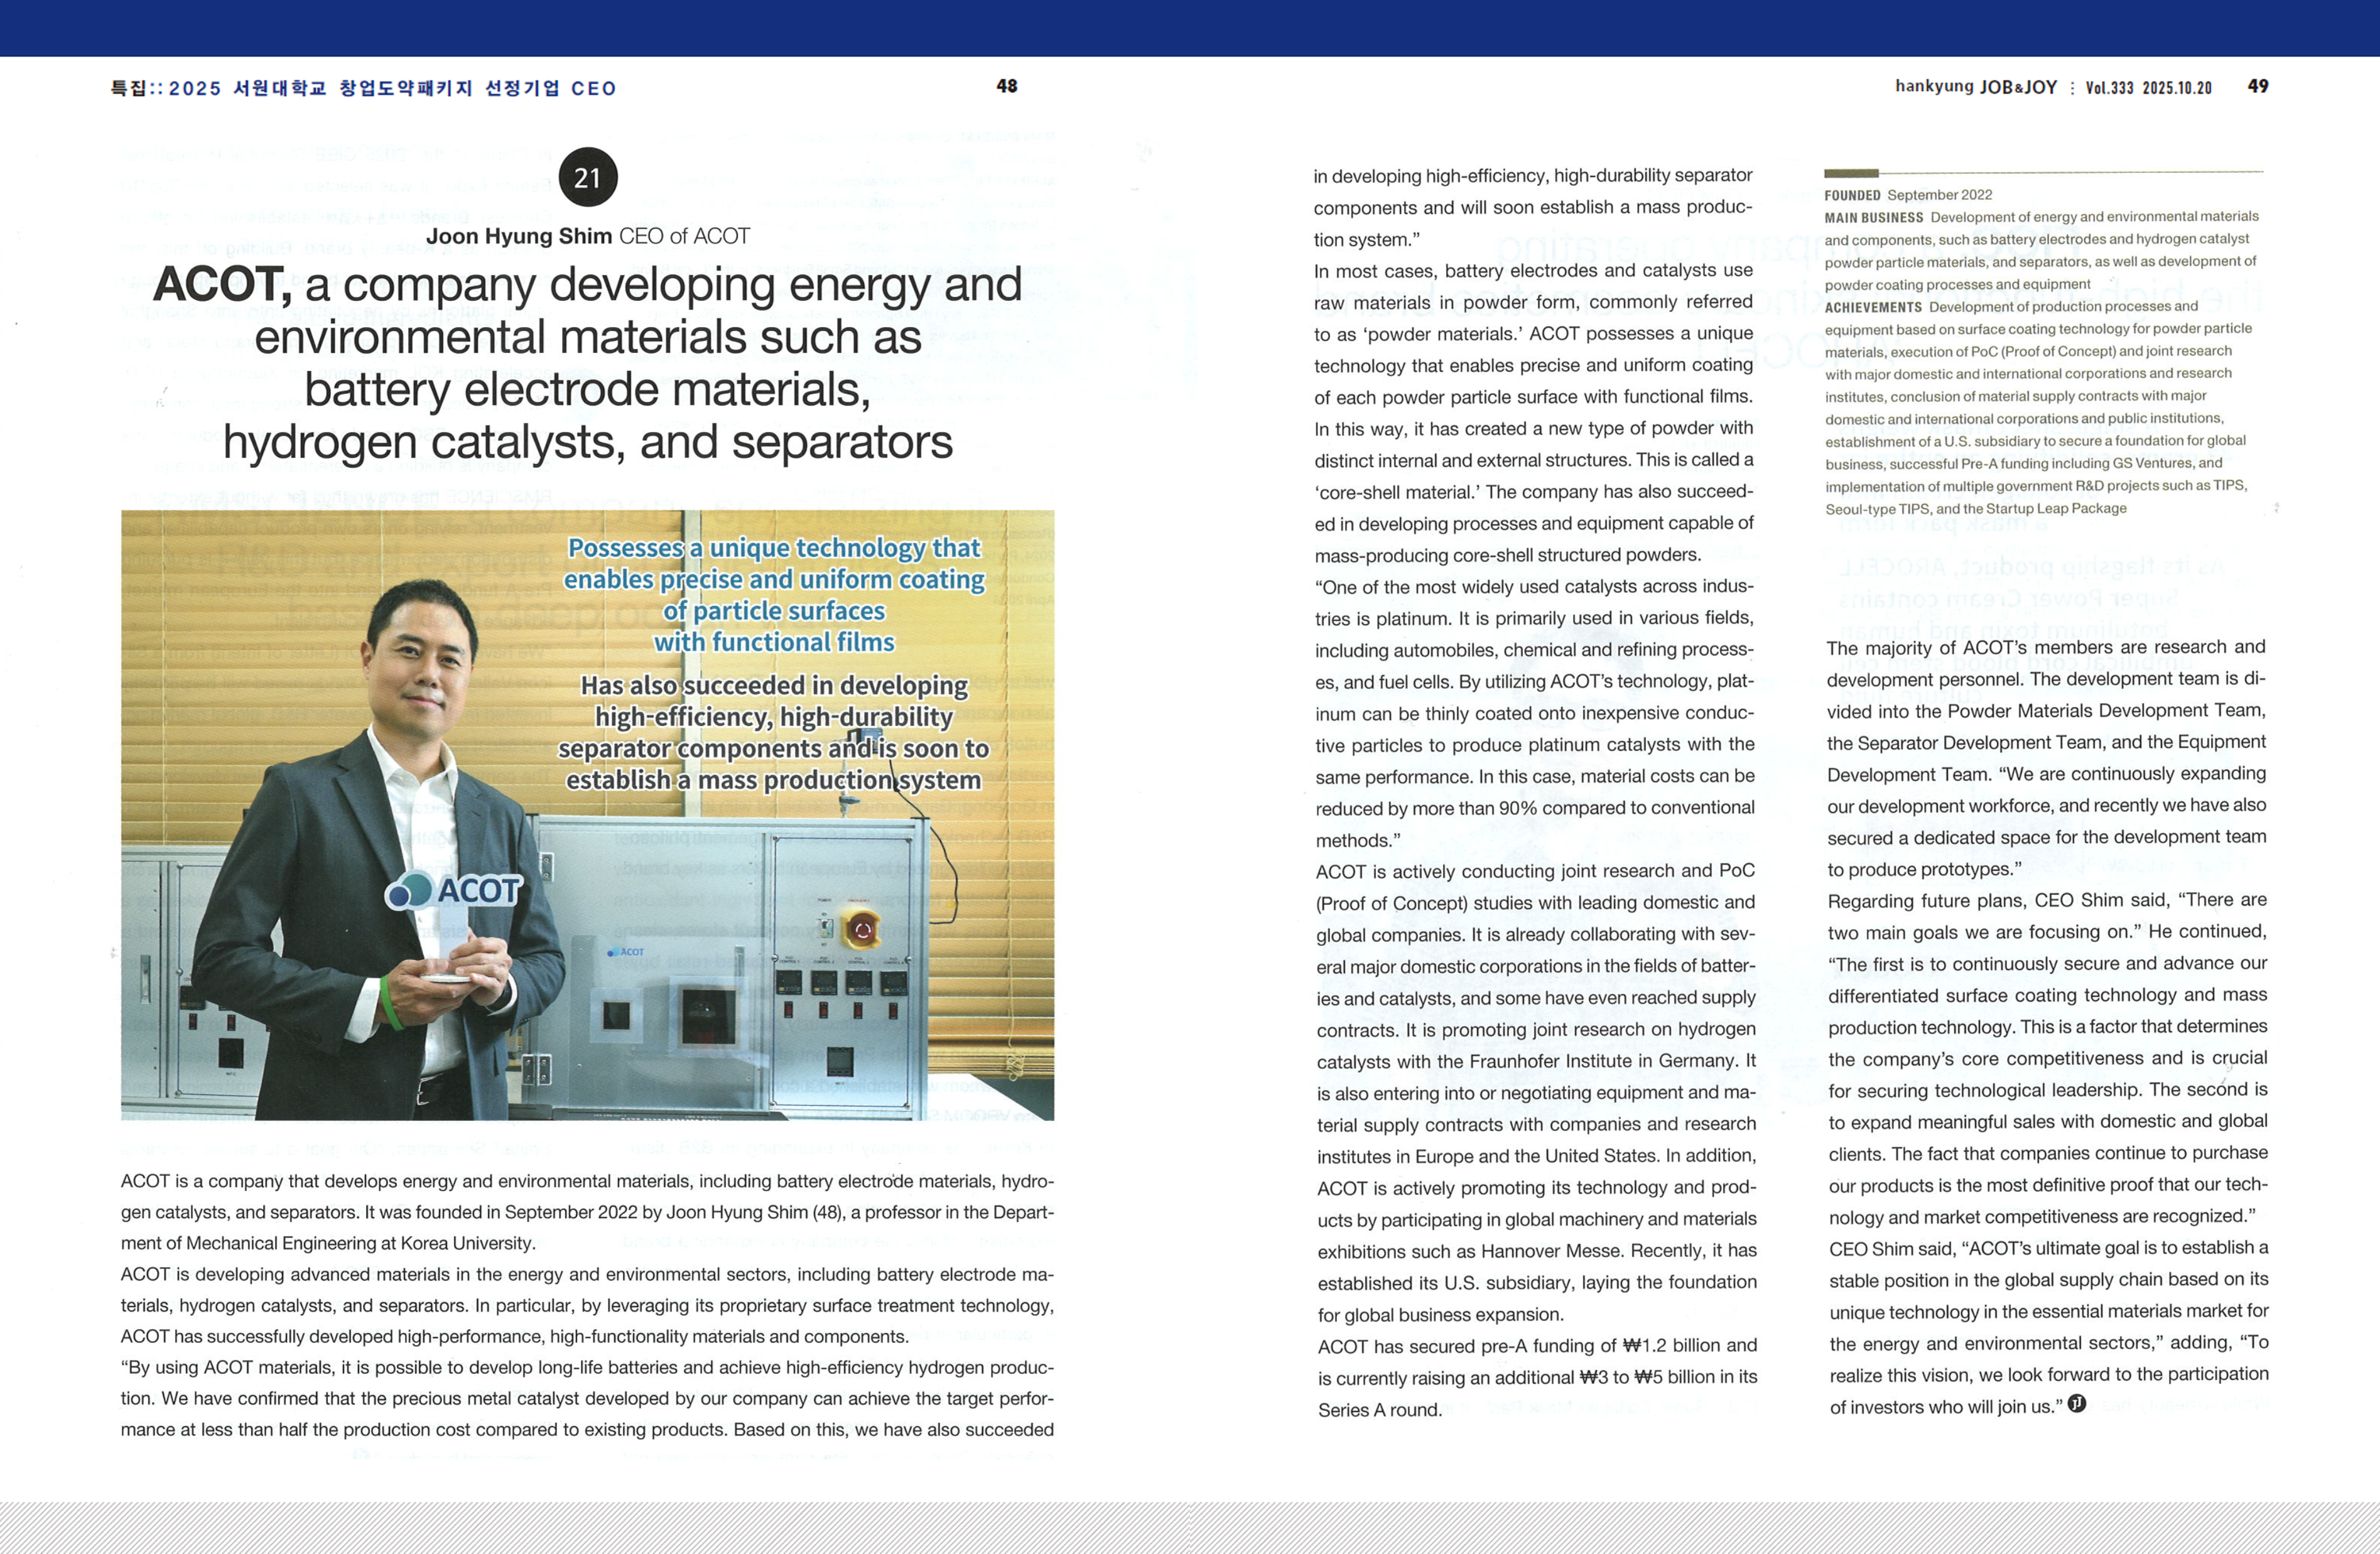Click the line "to produce prototypes.”"
2380x1554 pixels.
1924,870
